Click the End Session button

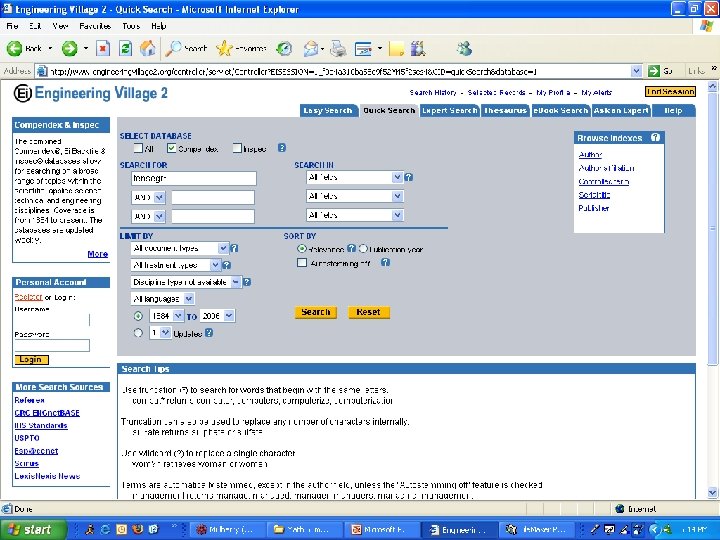tap(670, 92)
